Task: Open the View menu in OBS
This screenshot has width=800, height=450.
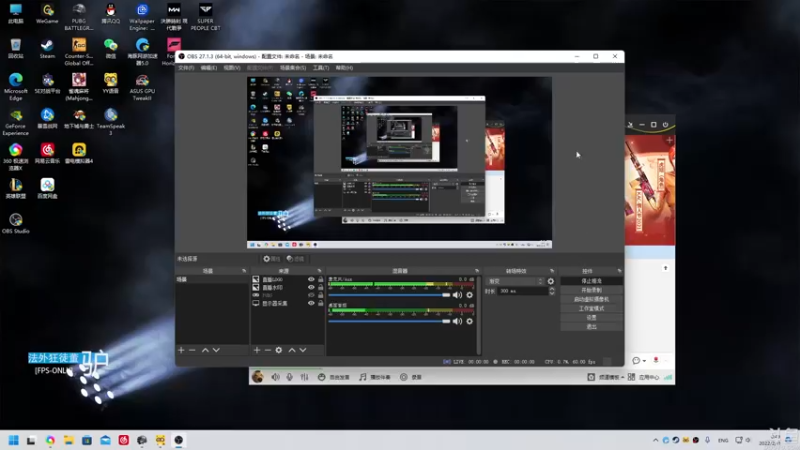Action: (232, 68)
